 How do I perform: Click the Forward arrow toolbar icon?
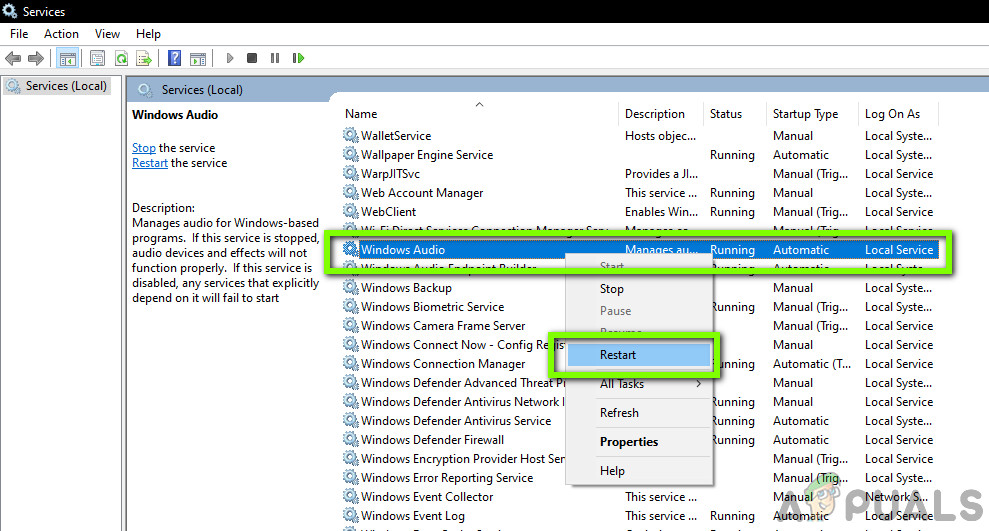(x=36, y=59)
